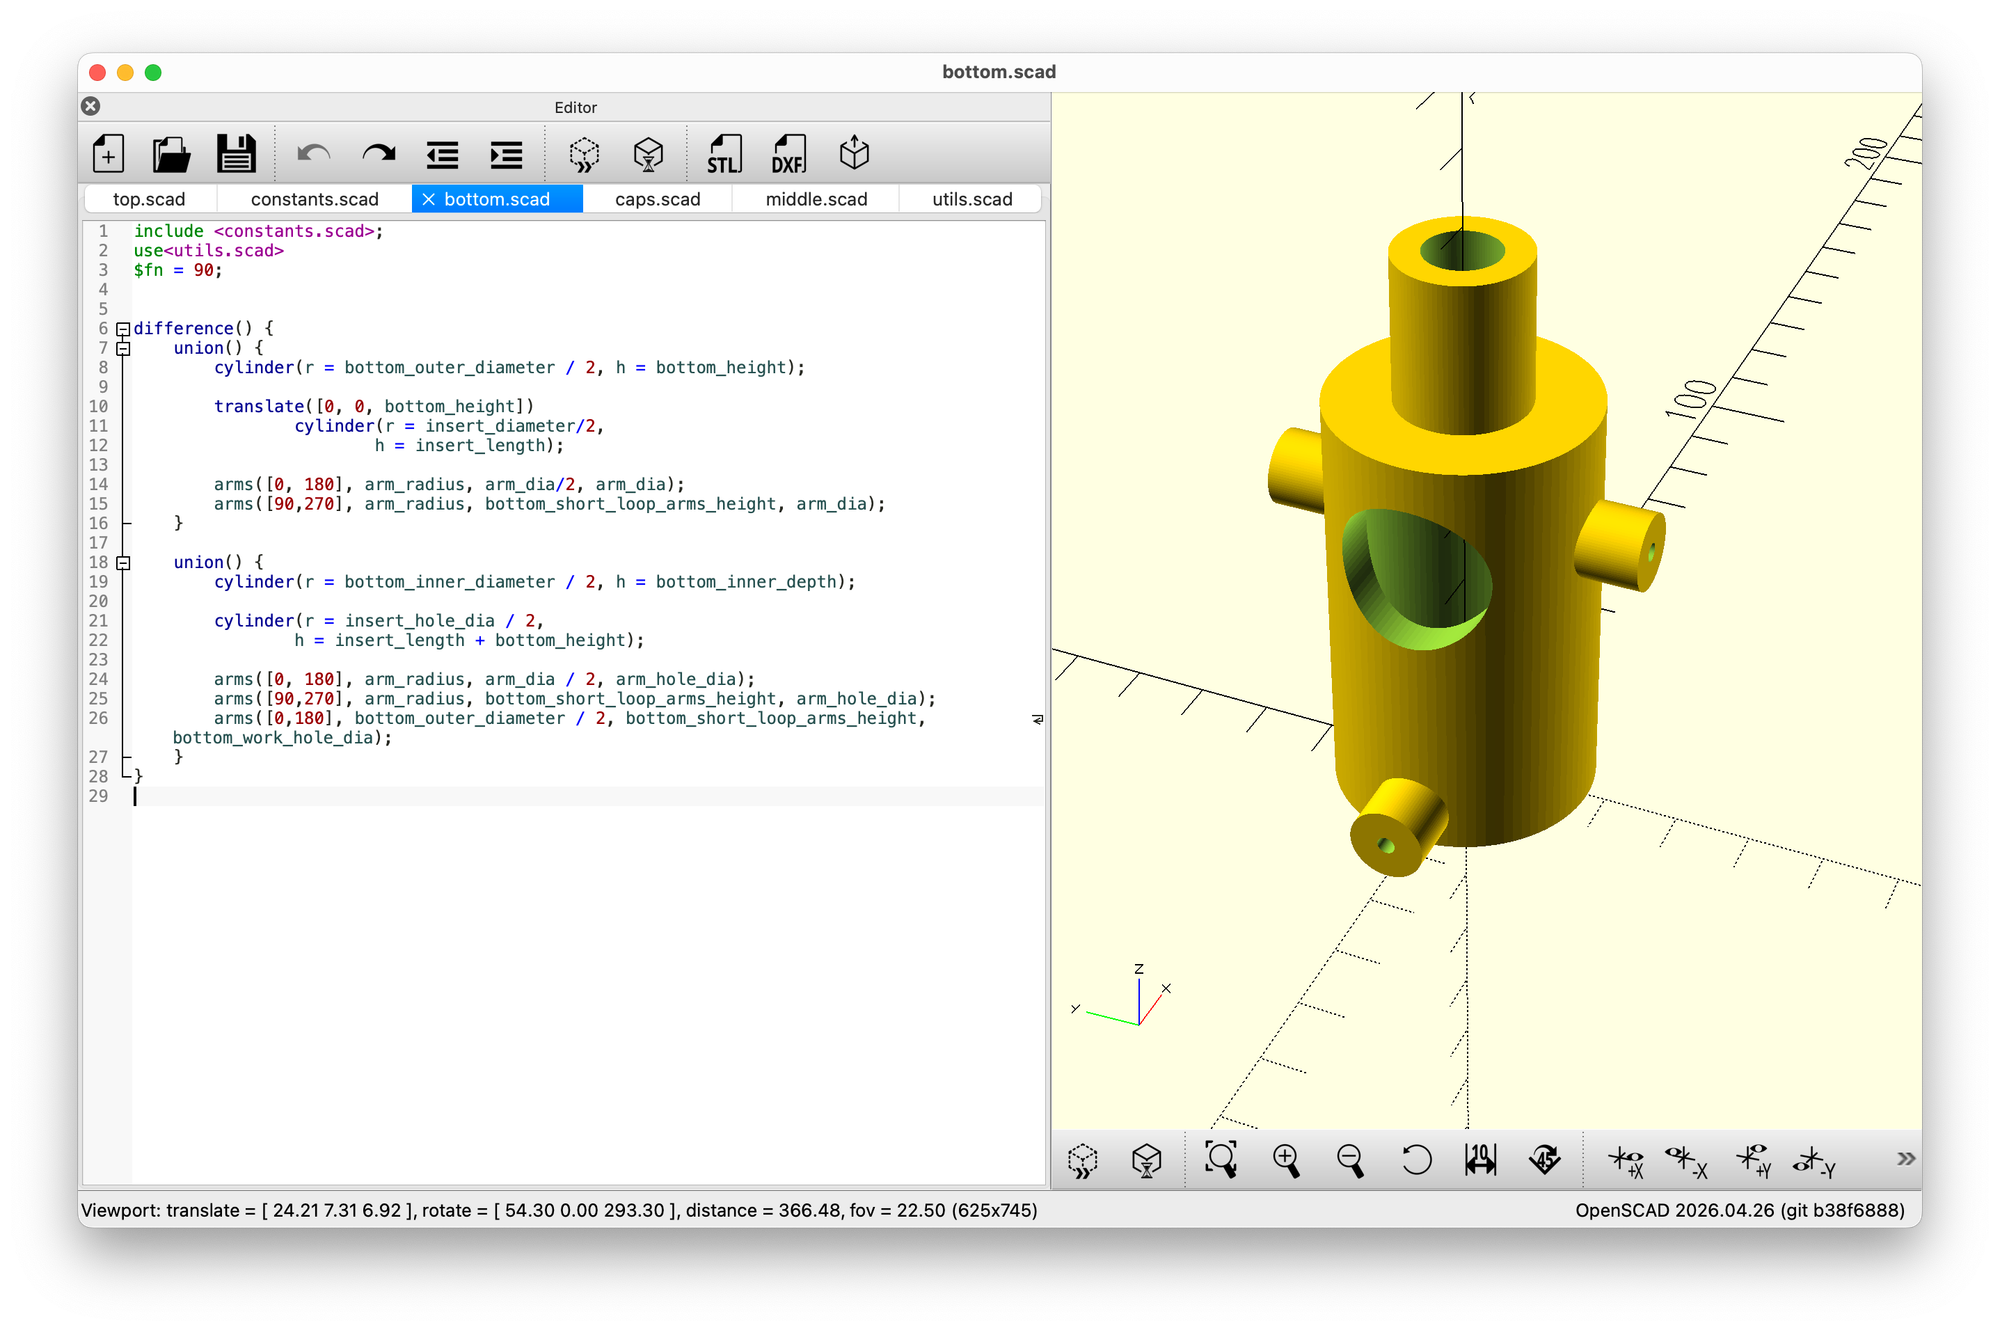
Task: Click the Render hourglass cube in editor toolbar
Action: (x=648, y=155)
